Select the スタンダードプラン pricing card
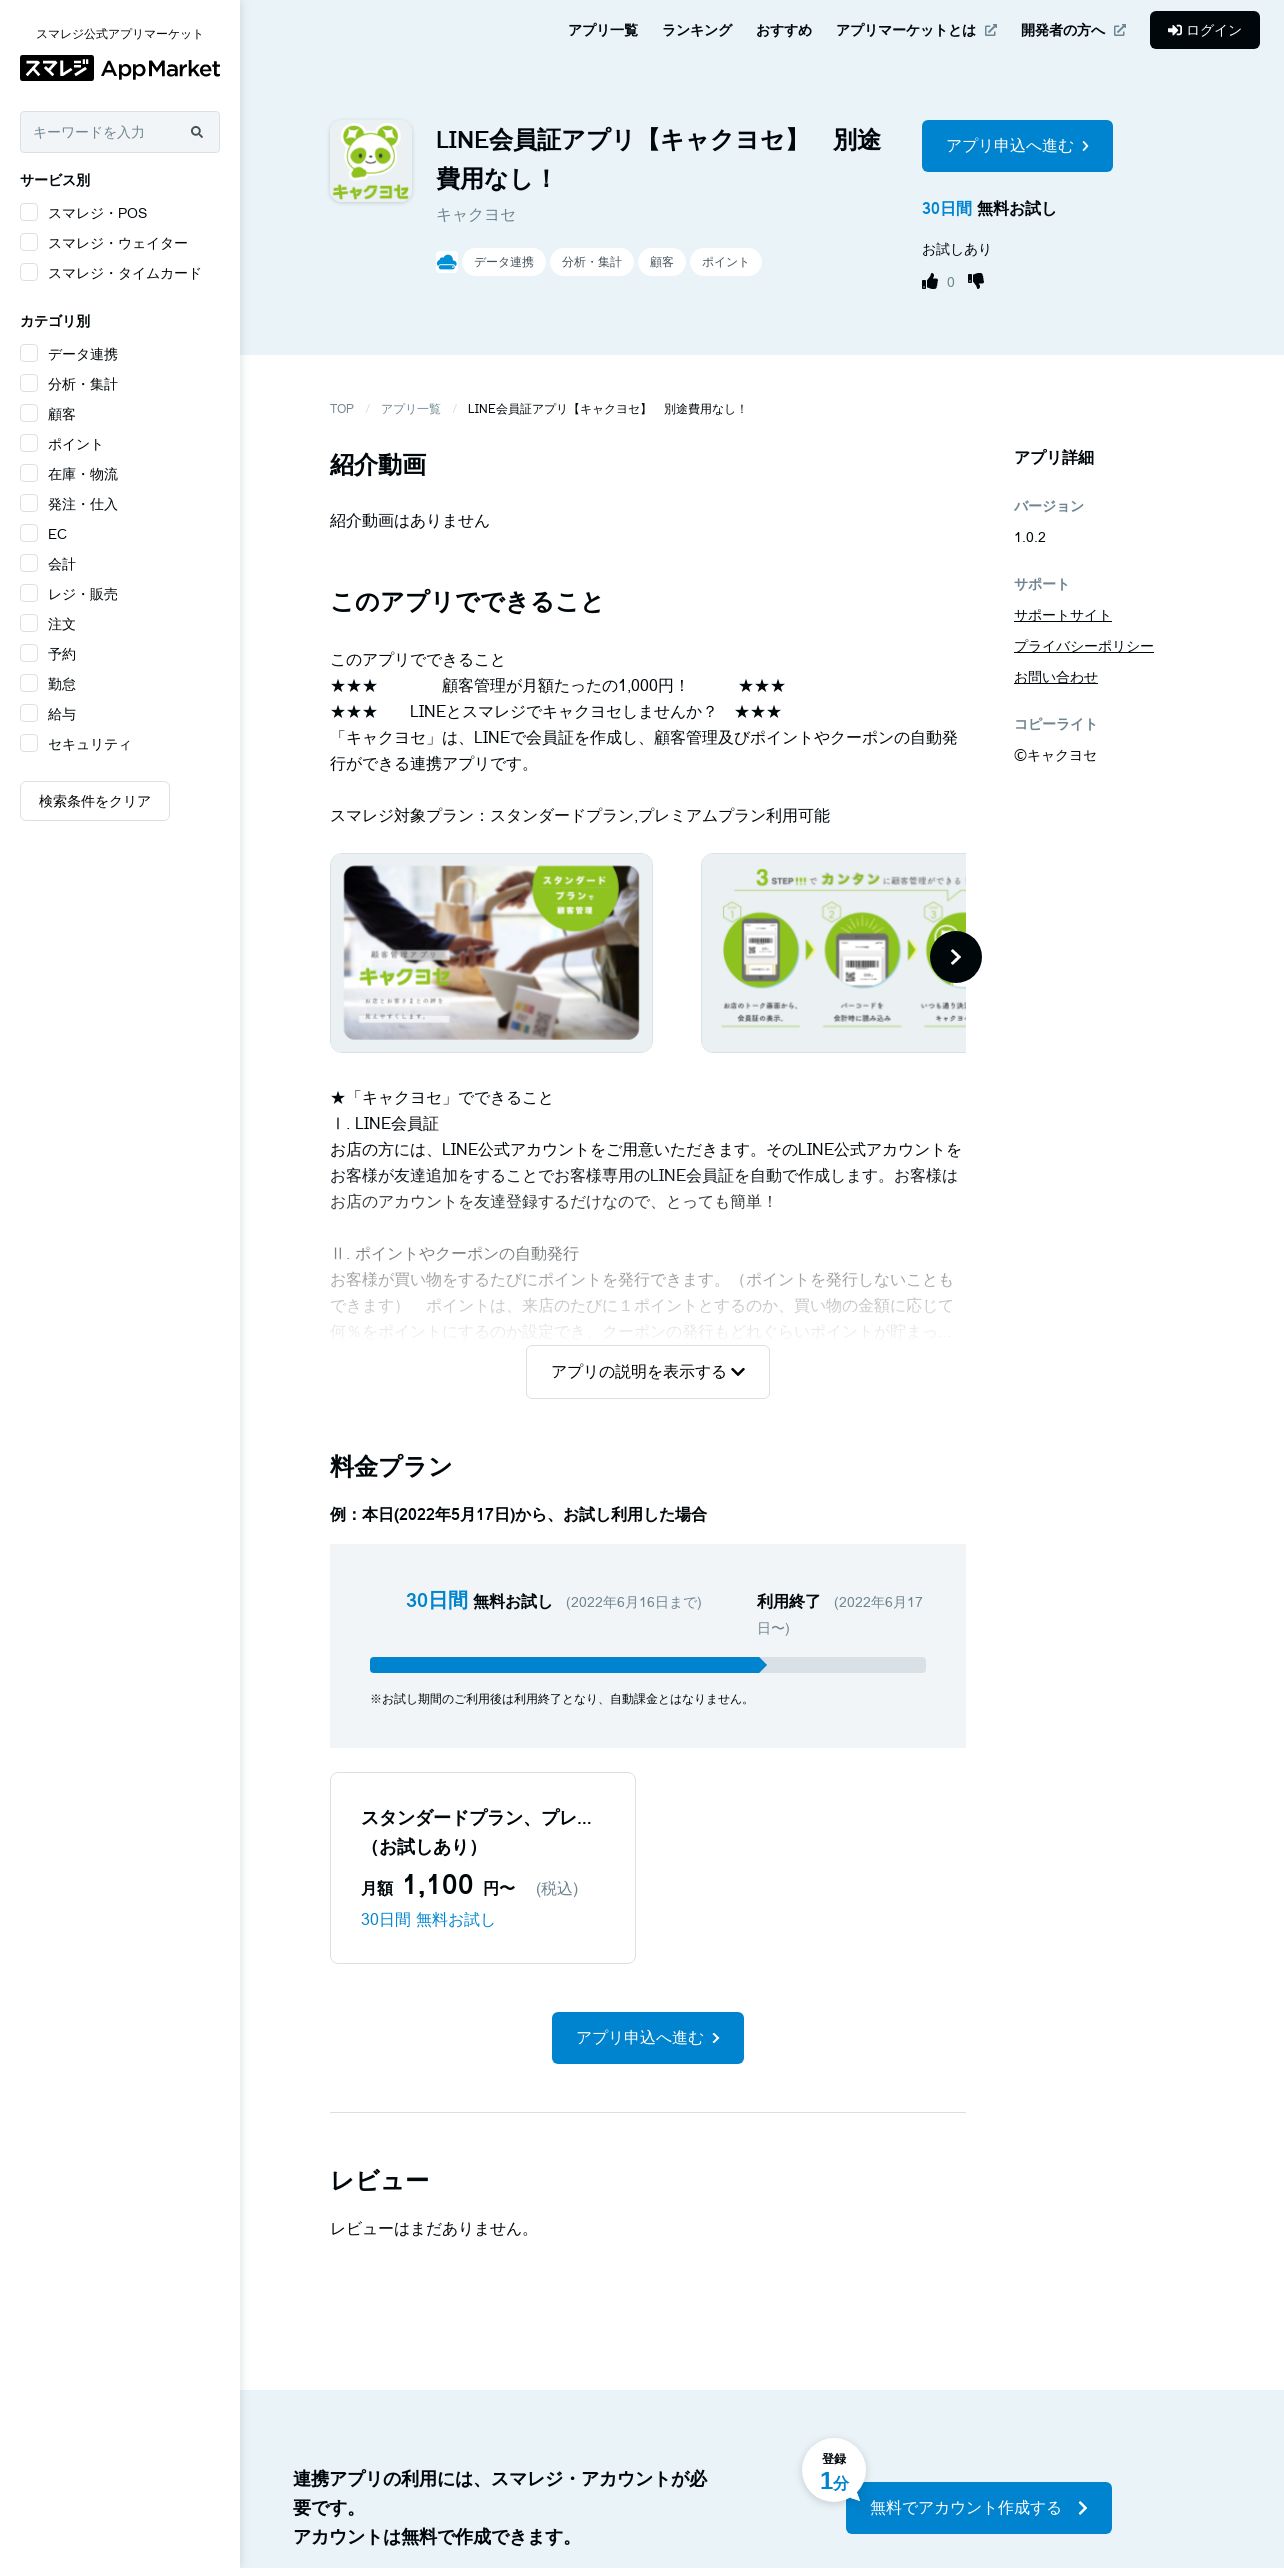 click(483, 1868)
